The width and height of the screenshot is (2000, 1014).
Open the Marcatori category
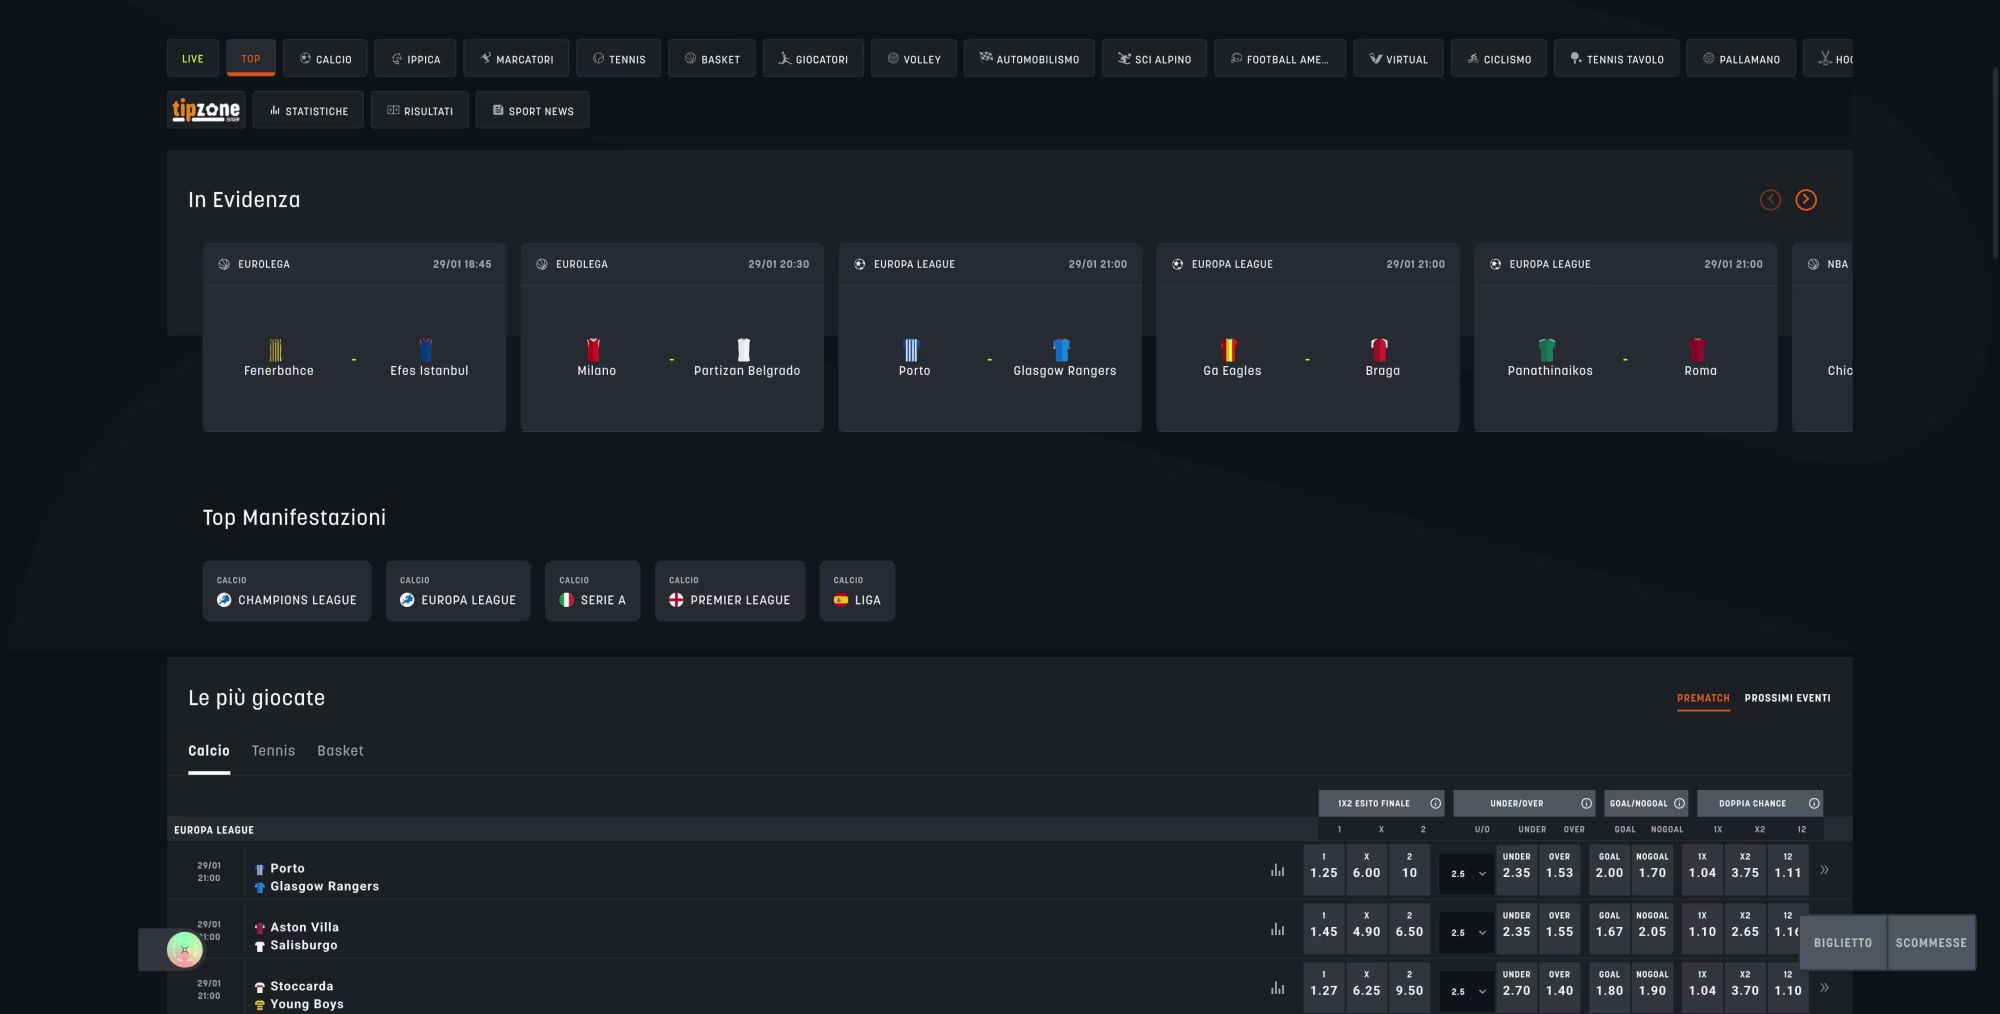tap(516, 59)
